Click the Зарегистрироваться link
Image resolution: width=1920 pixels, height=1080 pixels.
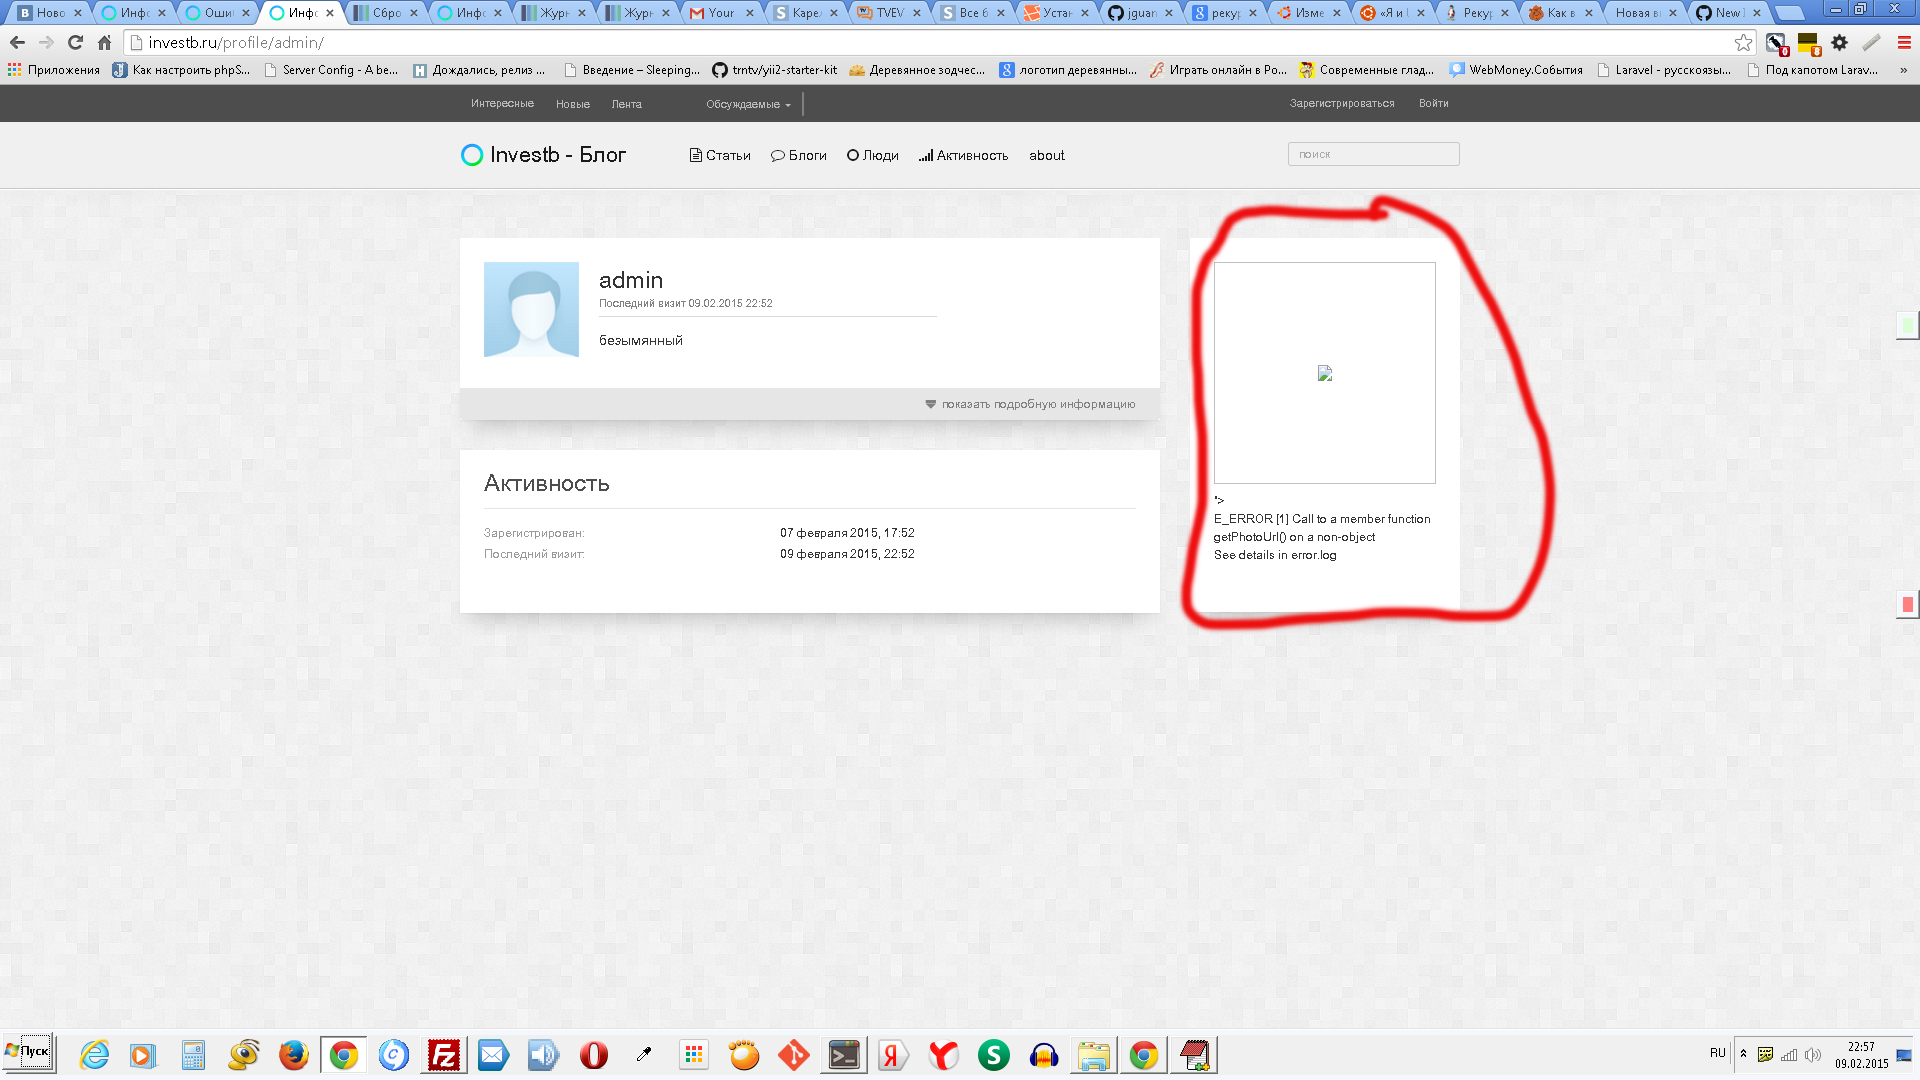click(x=1342, y=104)
